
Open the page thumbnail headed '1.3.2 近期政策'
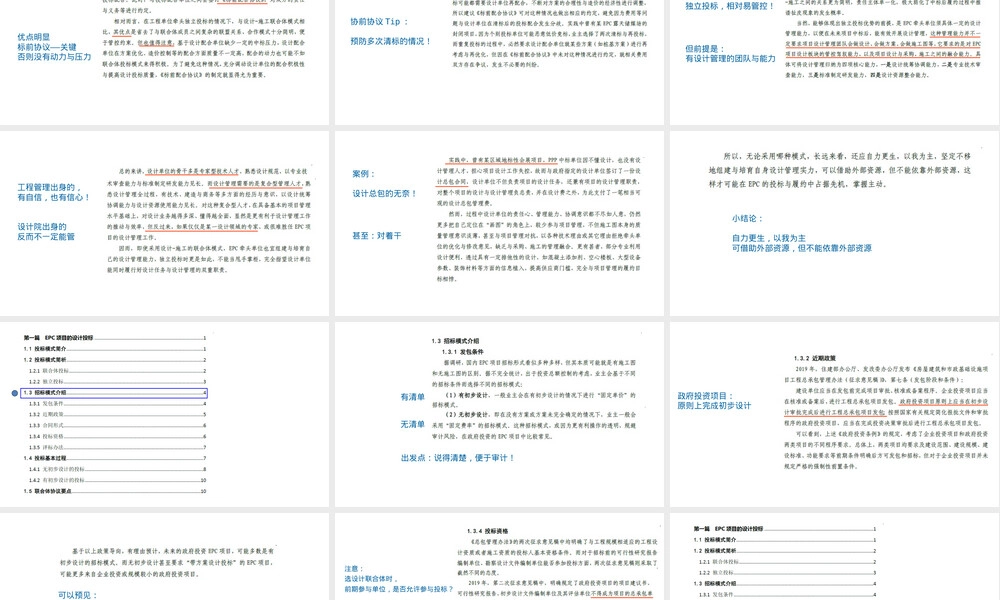(x=835, y=414)
